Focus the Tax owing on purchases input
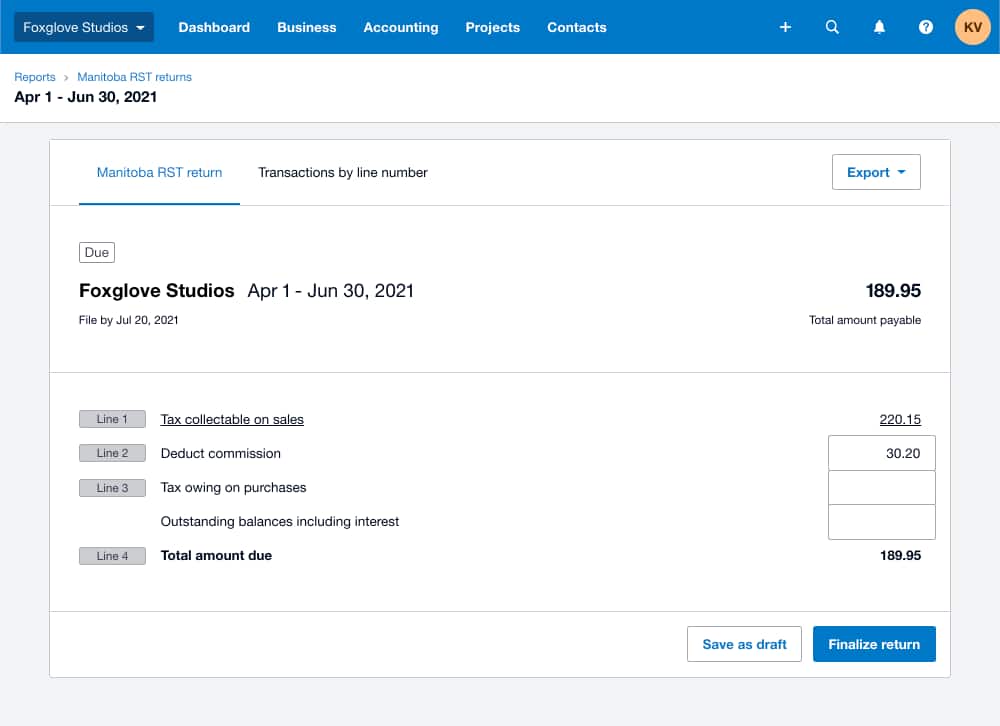This screenshot has width=1000, height=726. click(x=881, y=487)
